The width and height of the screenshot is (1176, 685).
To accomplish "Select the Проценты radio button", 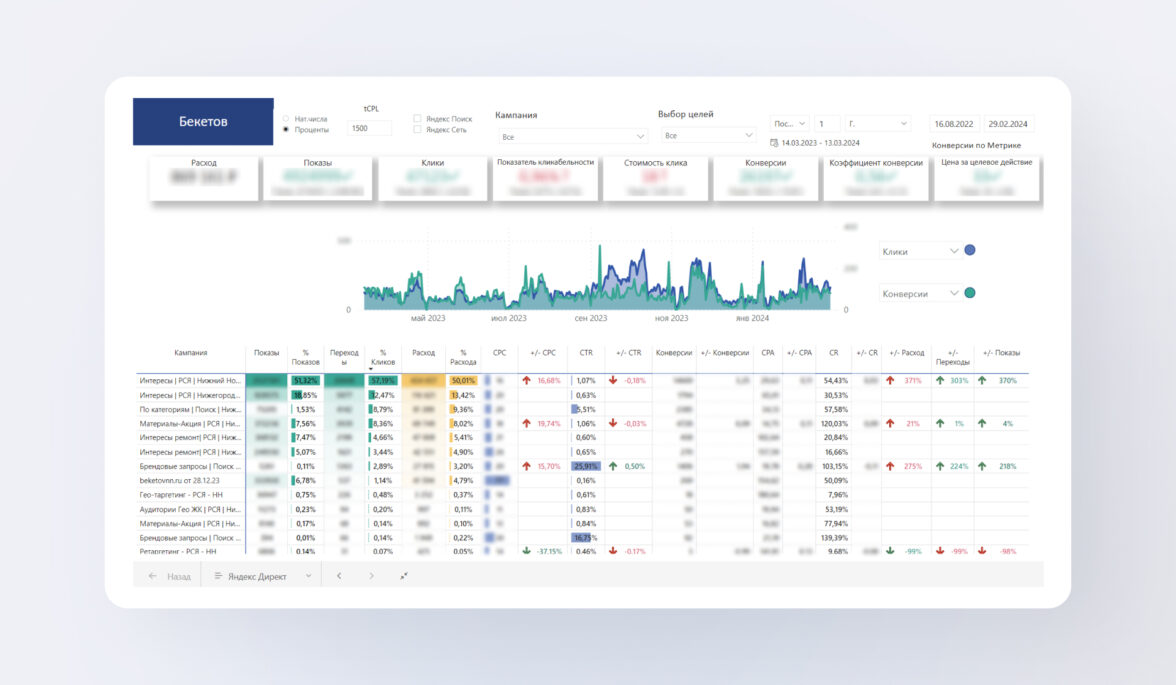I will click(x=287, y=129).
